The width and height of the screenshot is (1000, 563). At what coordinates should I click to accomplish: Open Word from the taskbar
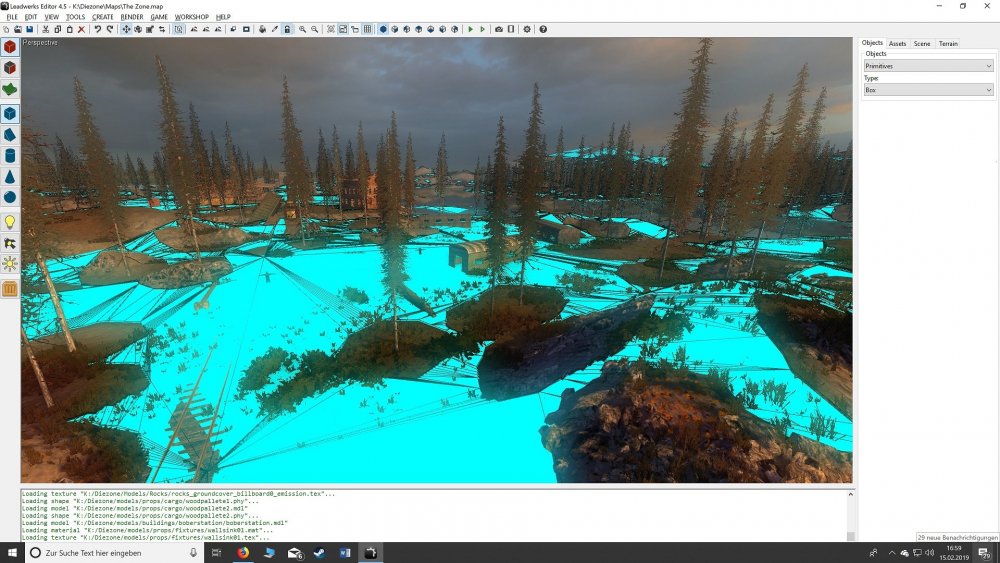click(344, 553)
